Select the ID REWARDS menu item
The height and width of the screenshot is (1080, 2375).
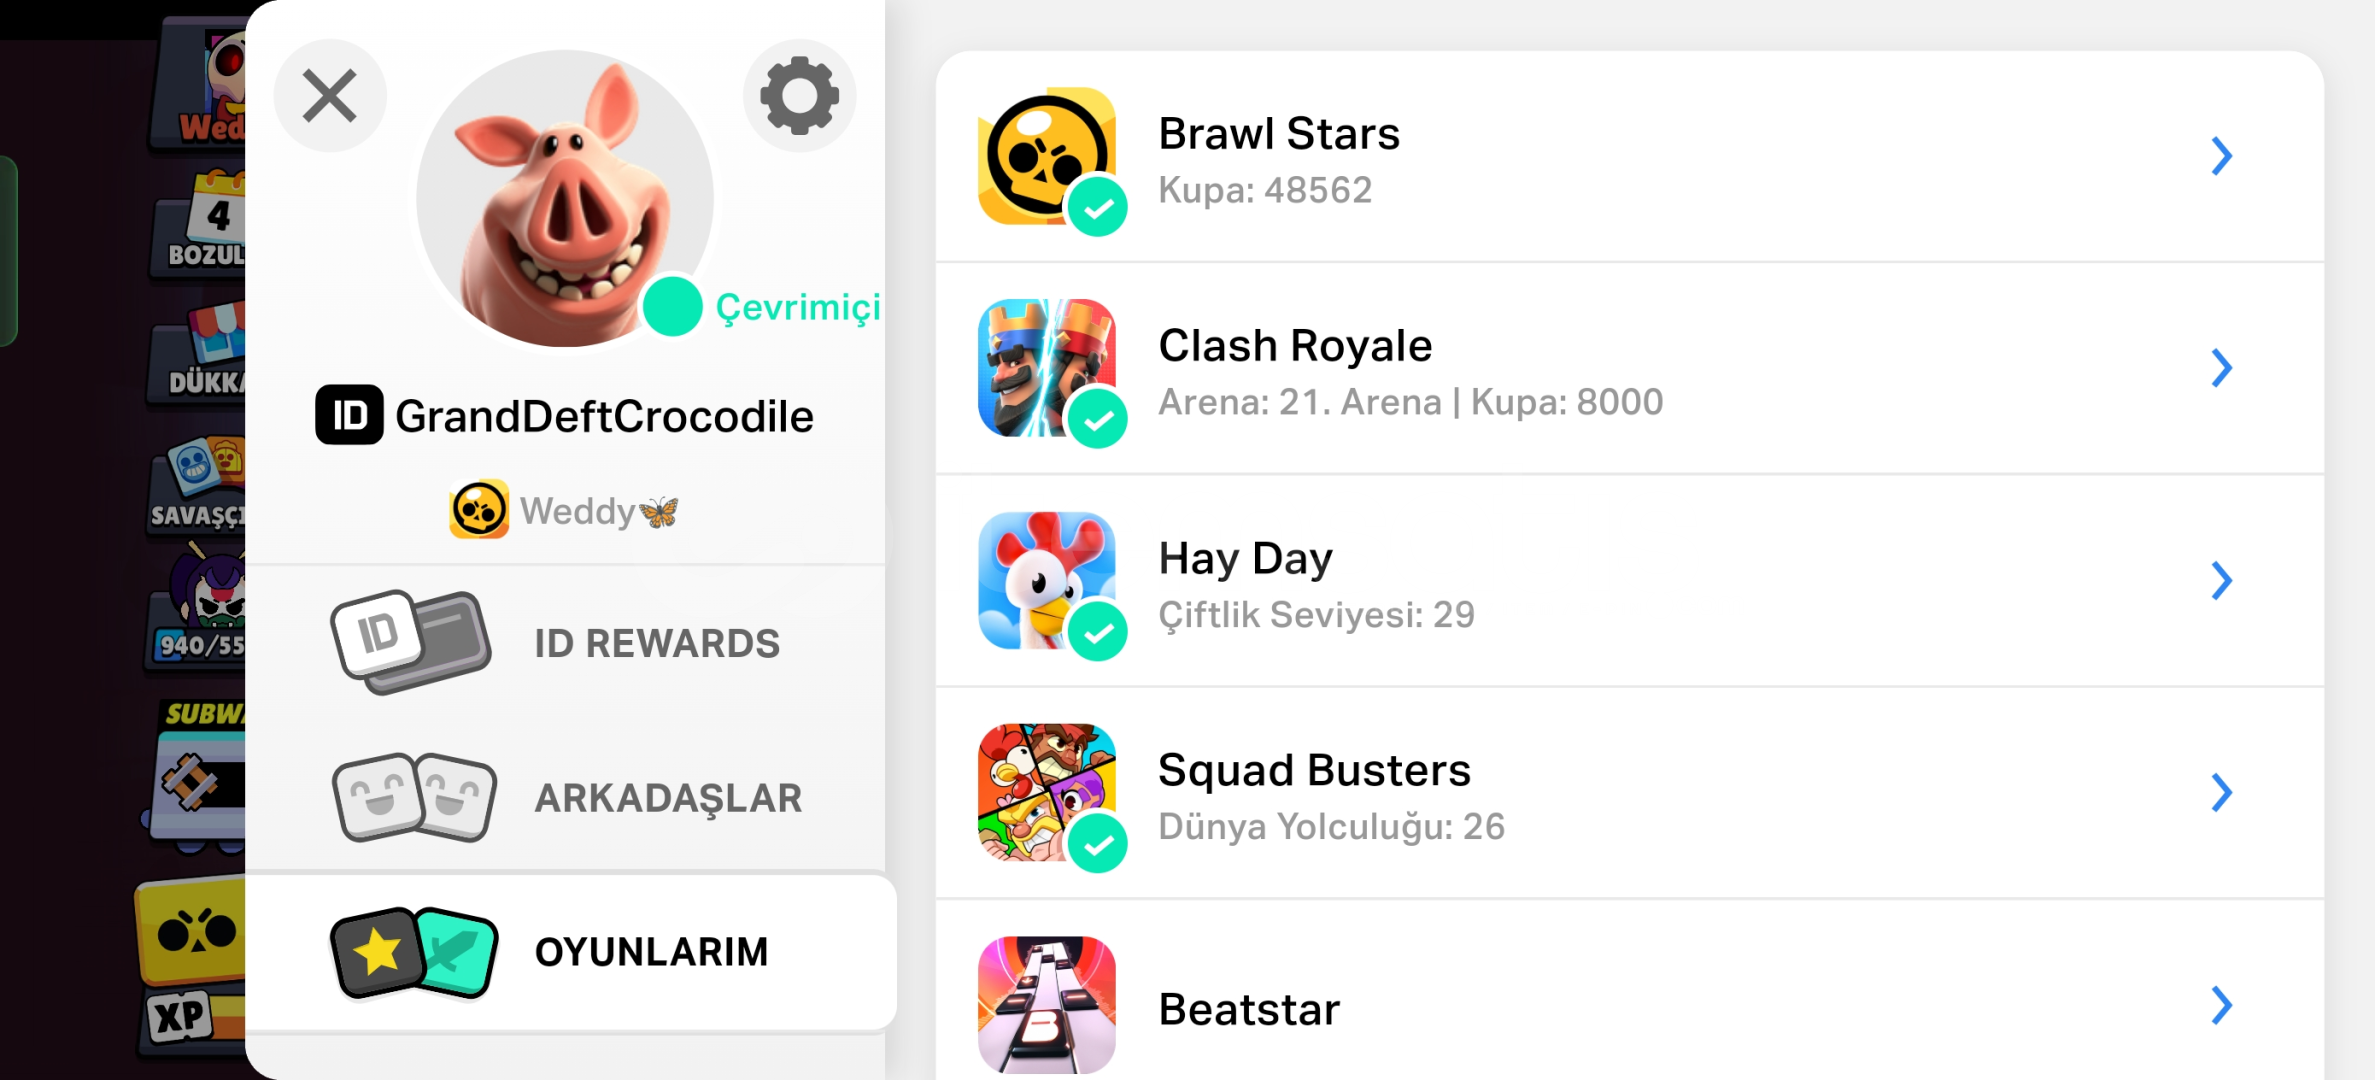coord(566,643)
